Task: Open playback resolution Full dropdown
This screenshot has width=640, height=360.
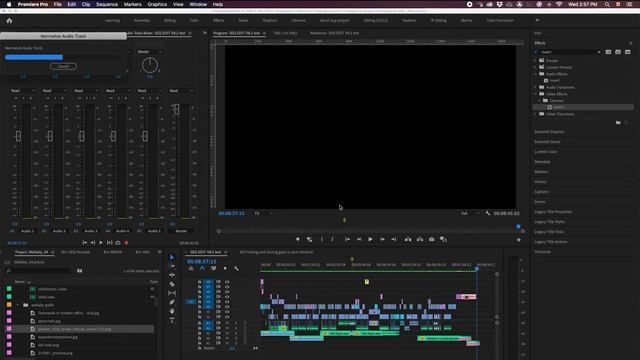Action: pyautogui.click(x=470, y=213)
